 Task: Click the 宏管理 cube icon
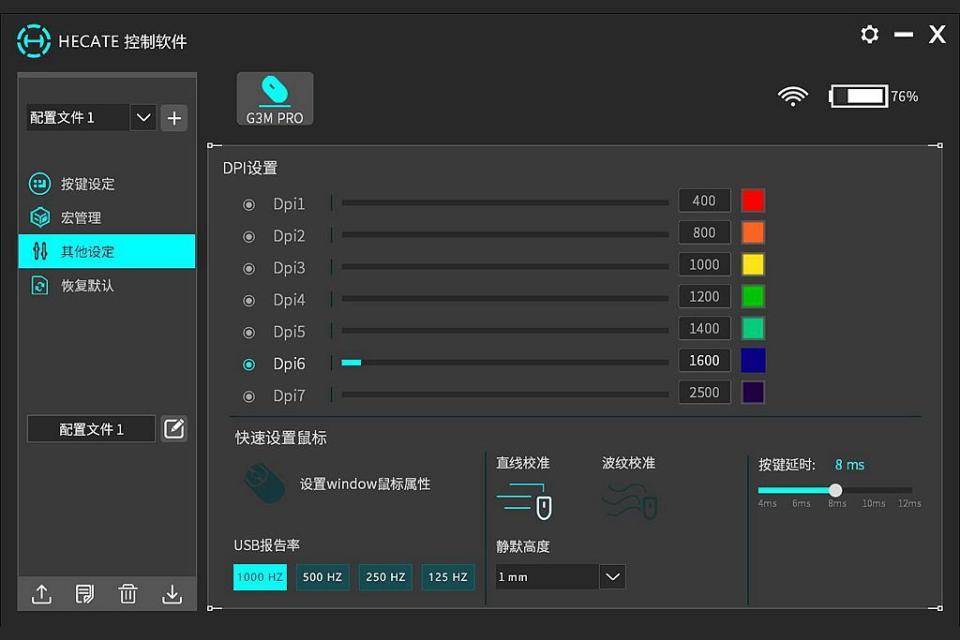[x=40, y=217]
